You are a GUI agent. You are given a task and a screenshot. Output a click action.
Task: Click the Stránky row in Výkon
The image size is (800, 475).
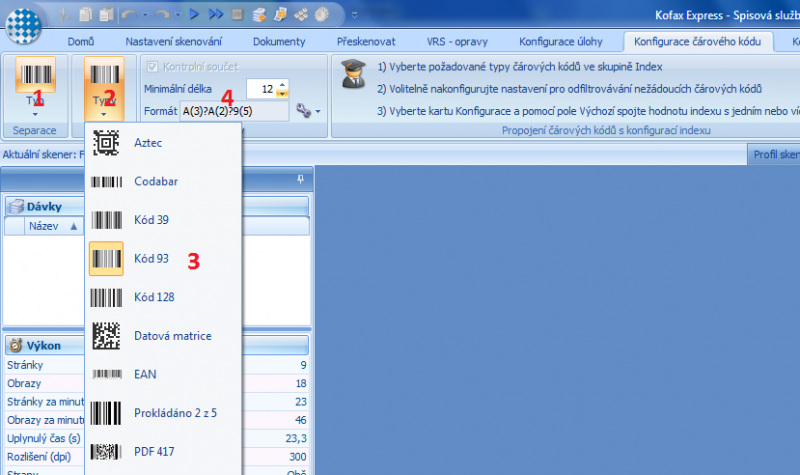156,365
